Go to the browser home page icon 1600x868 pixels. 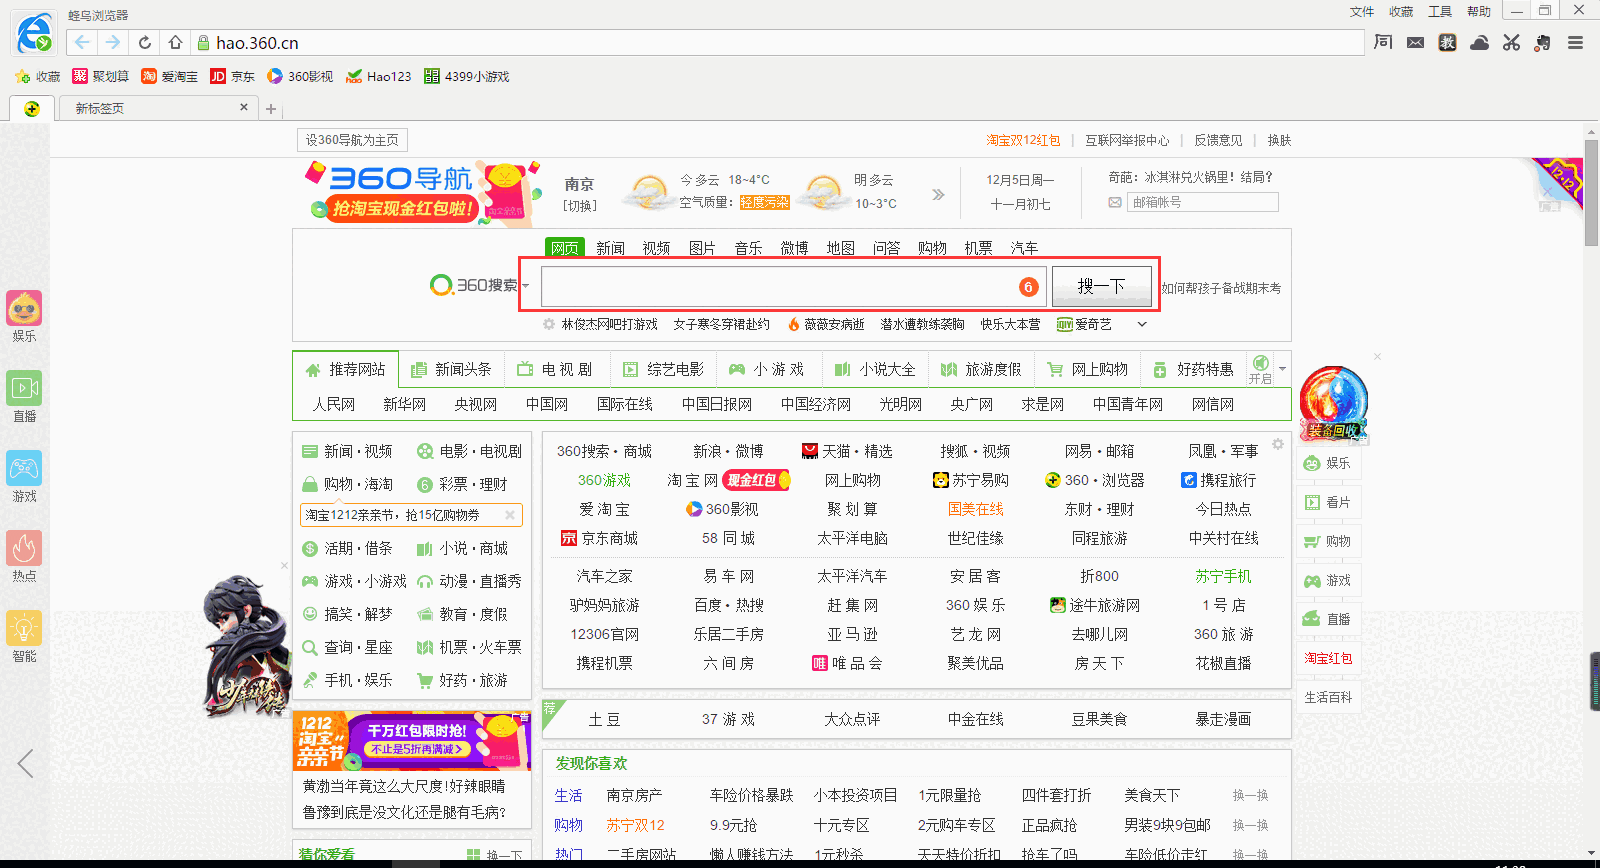tap(175, 42)
